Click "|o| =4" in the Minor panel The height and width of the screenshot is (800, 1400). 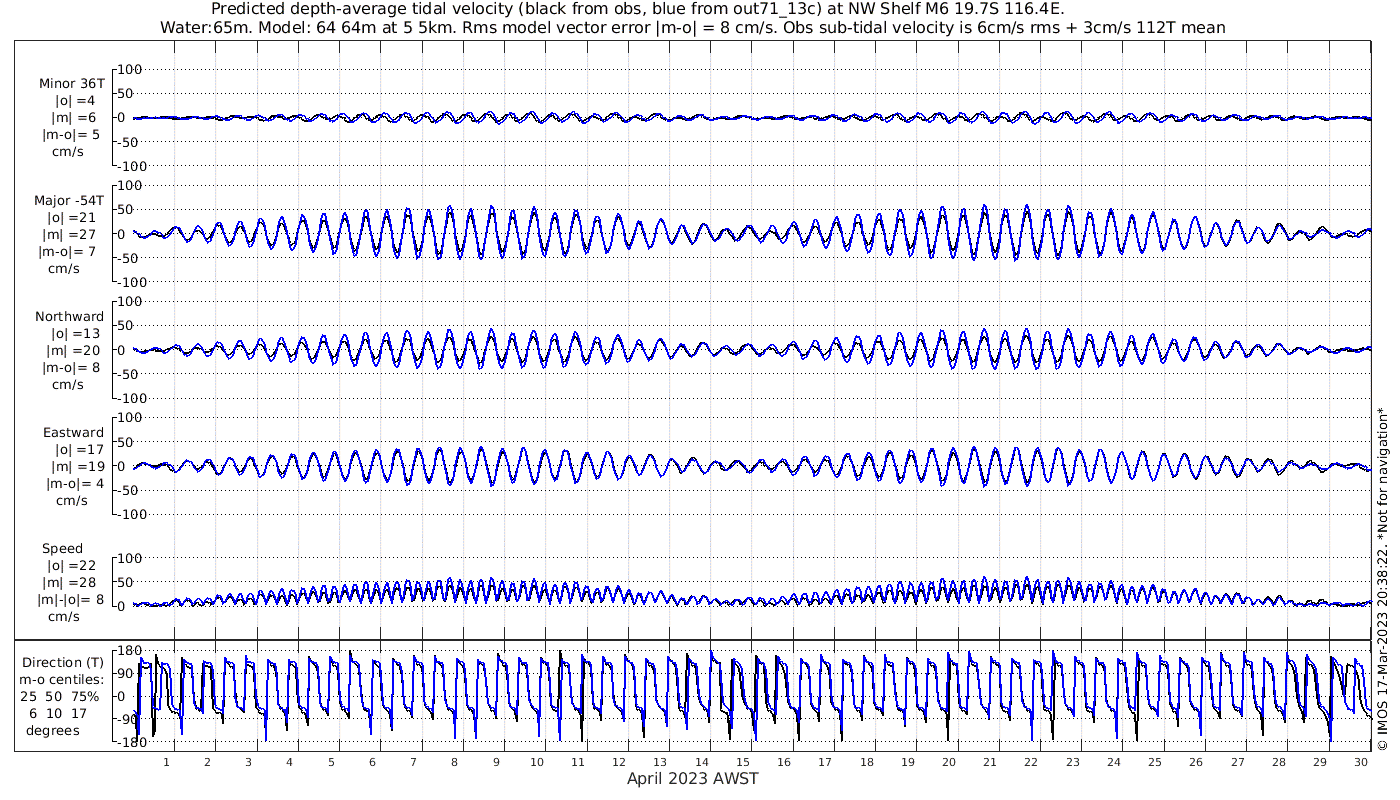[x=75, y=101]
